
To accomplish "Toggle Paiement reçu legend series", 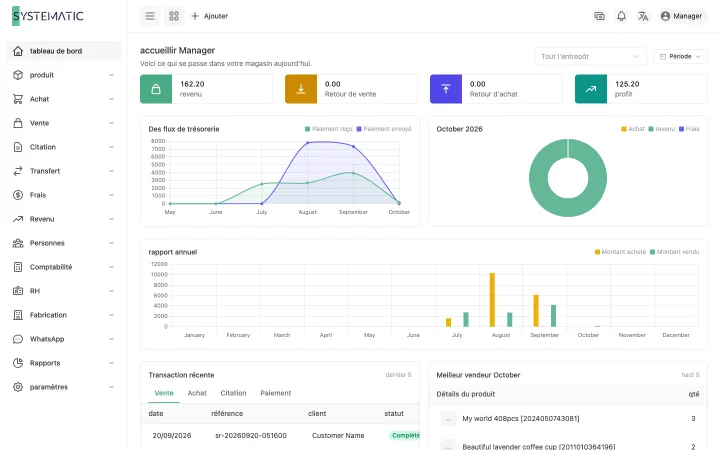I will (329, 129).
